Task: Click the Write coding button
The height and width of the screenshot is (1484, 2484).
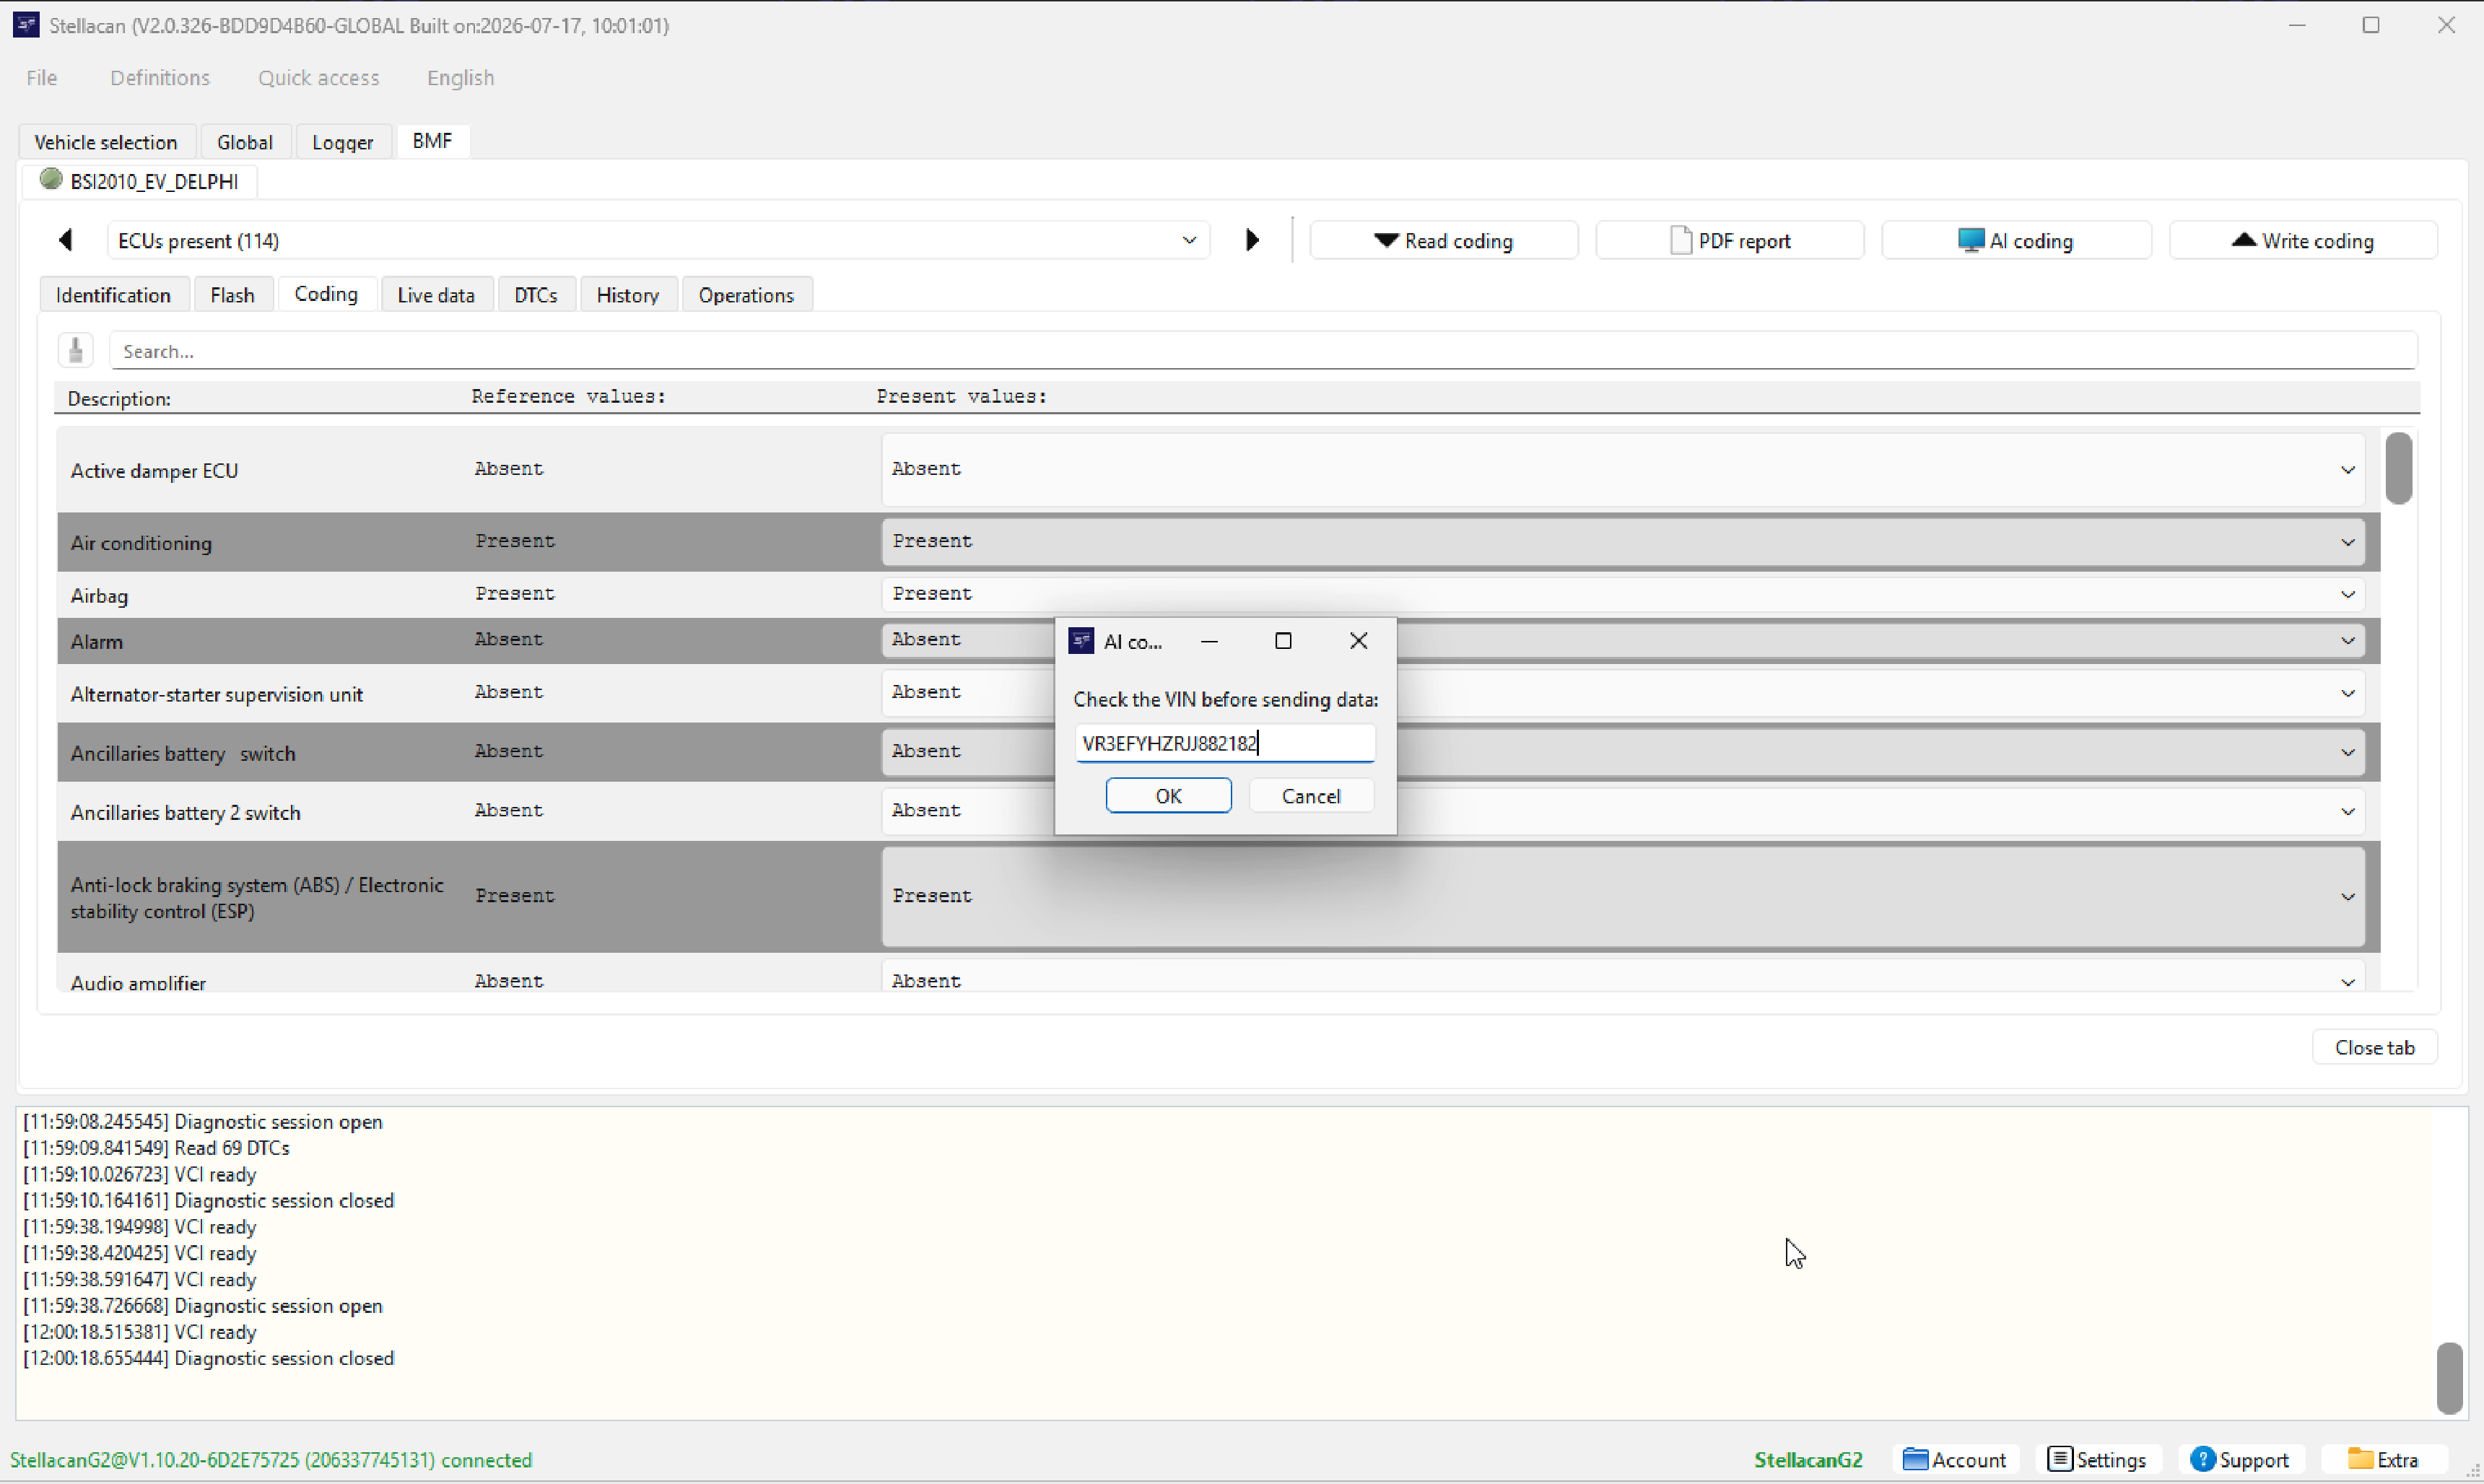Action: click(2303, 240)
